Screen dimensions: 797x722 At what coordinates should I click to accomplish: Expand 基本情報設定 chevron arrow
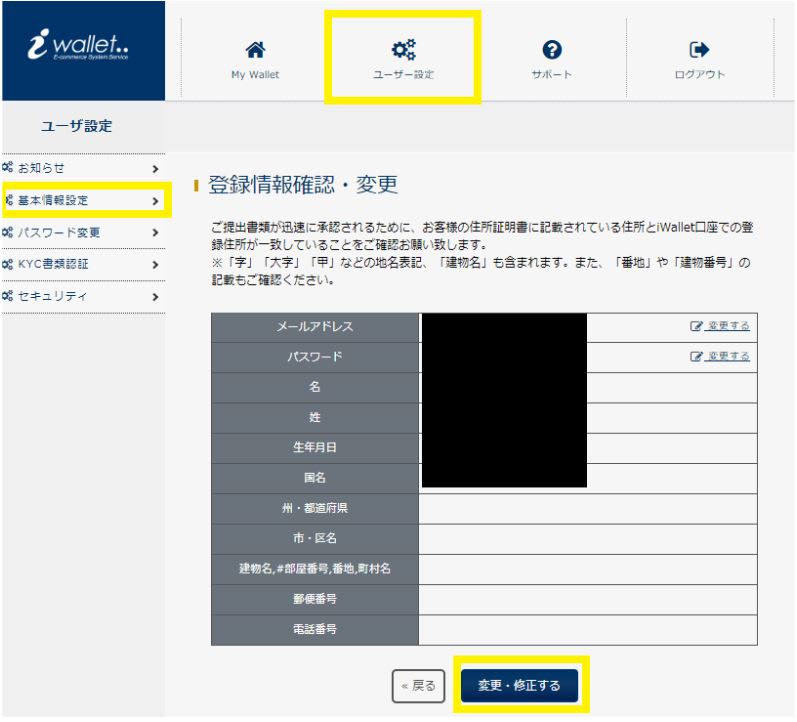point(156,201)
